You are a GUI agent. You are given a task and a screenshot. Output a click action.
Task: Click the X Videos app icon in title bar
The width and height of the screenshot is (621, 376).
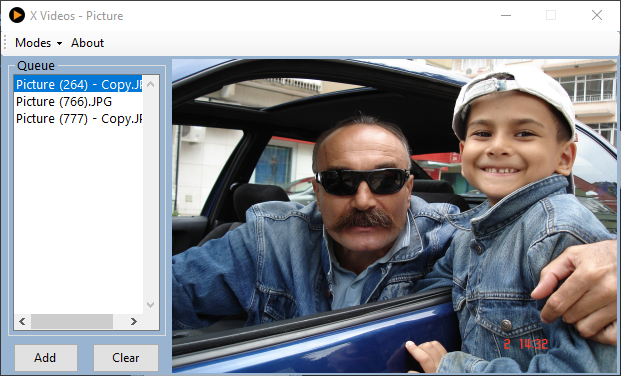[17, 15]
